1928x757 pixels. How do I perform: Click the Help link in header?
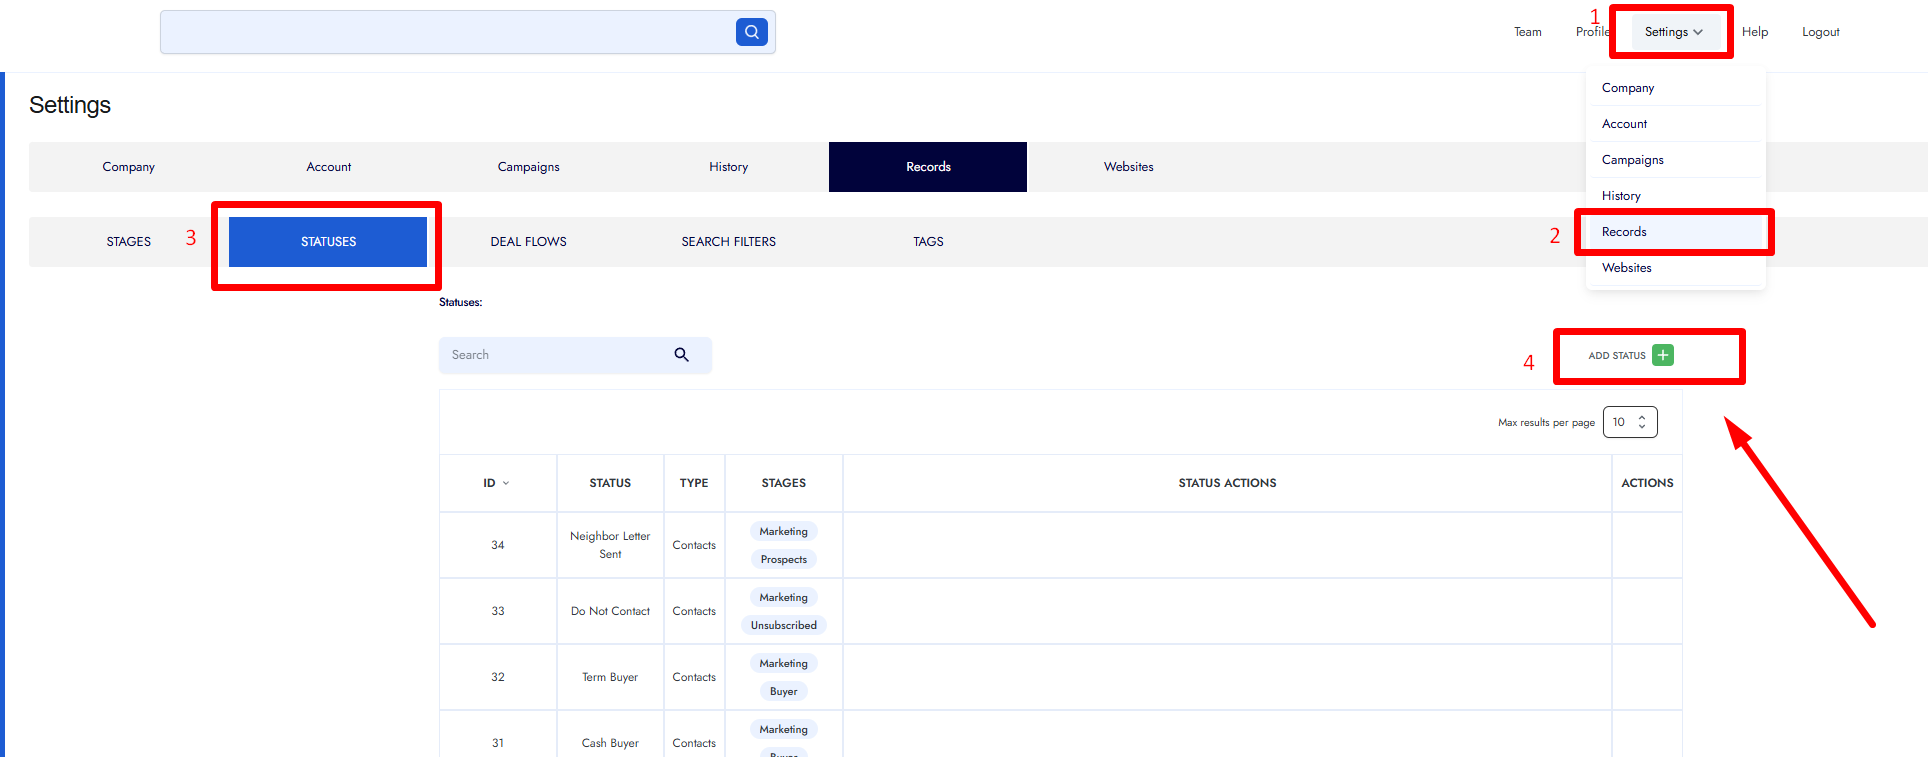(1754, 32)
